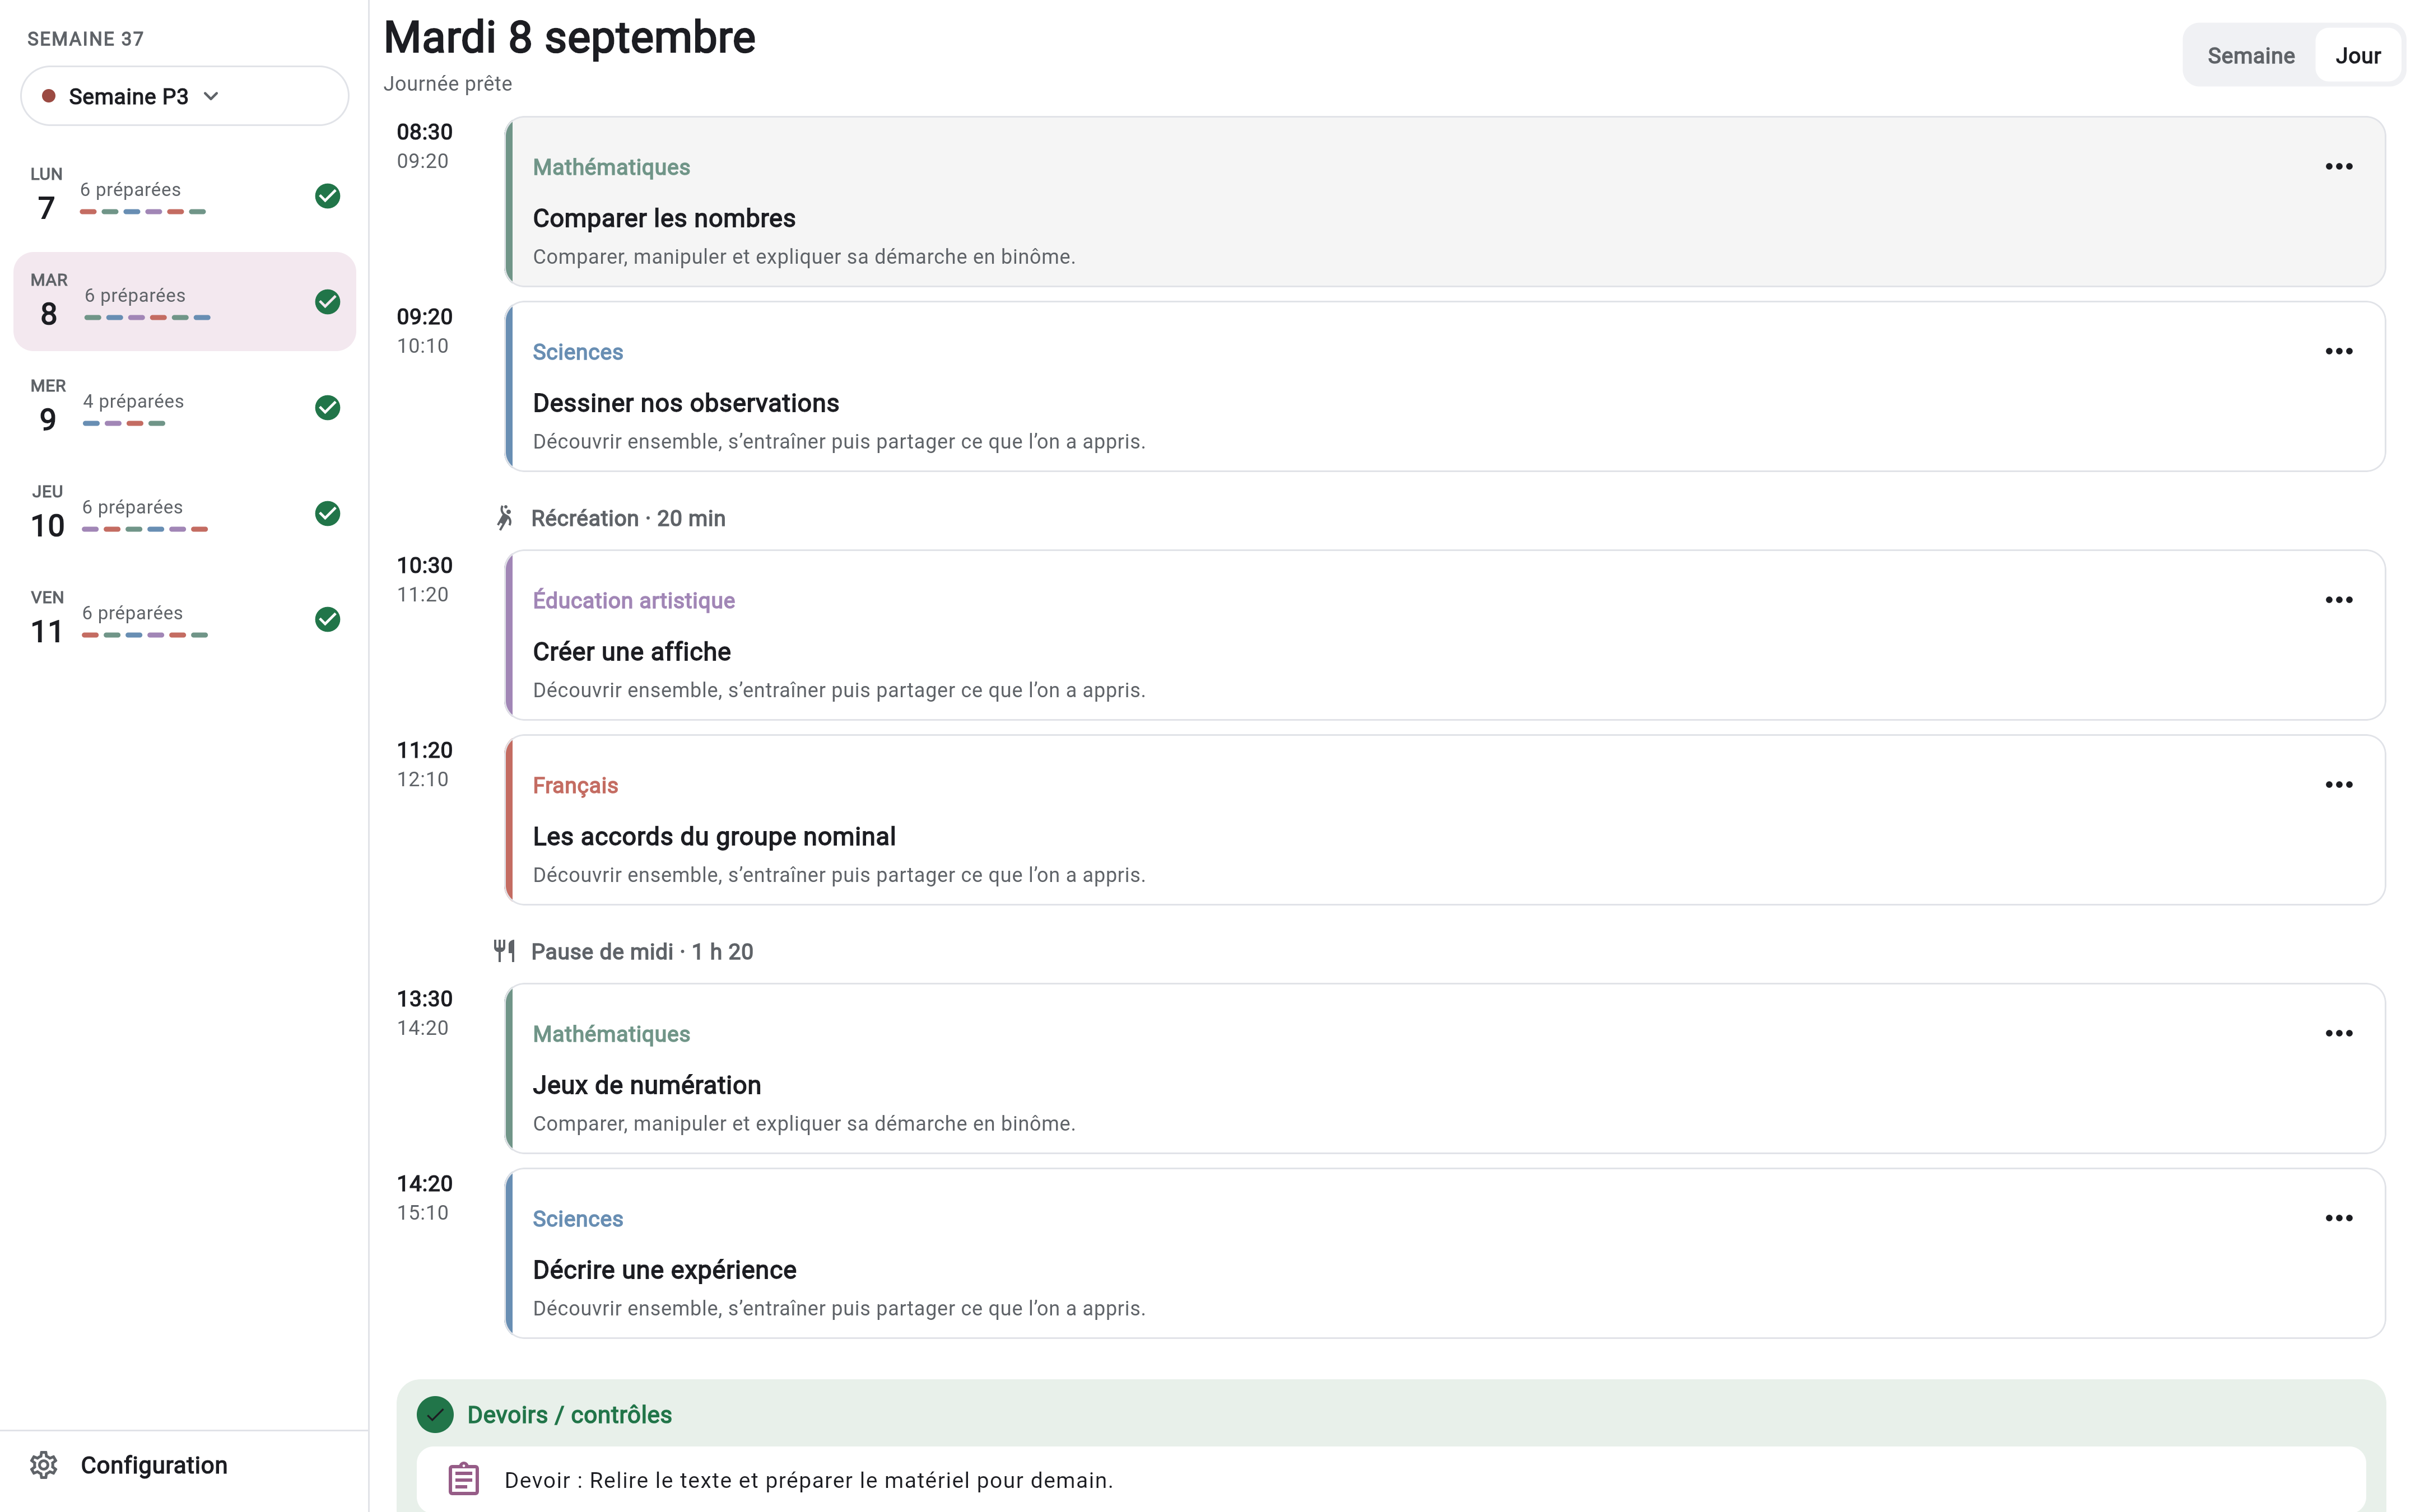
Task: Switch to Jour view
Action: (x=2357, y=56)
